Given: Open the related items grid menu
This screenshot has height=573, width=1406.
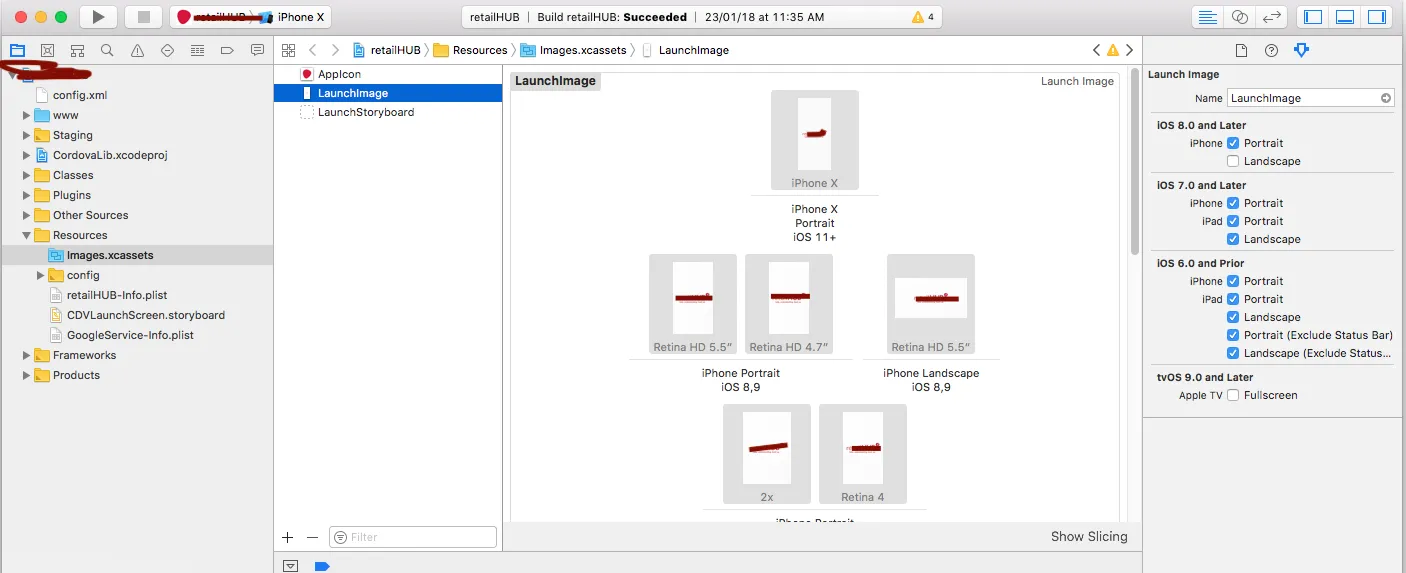Looking at the screenshot, I should [288, 50].
